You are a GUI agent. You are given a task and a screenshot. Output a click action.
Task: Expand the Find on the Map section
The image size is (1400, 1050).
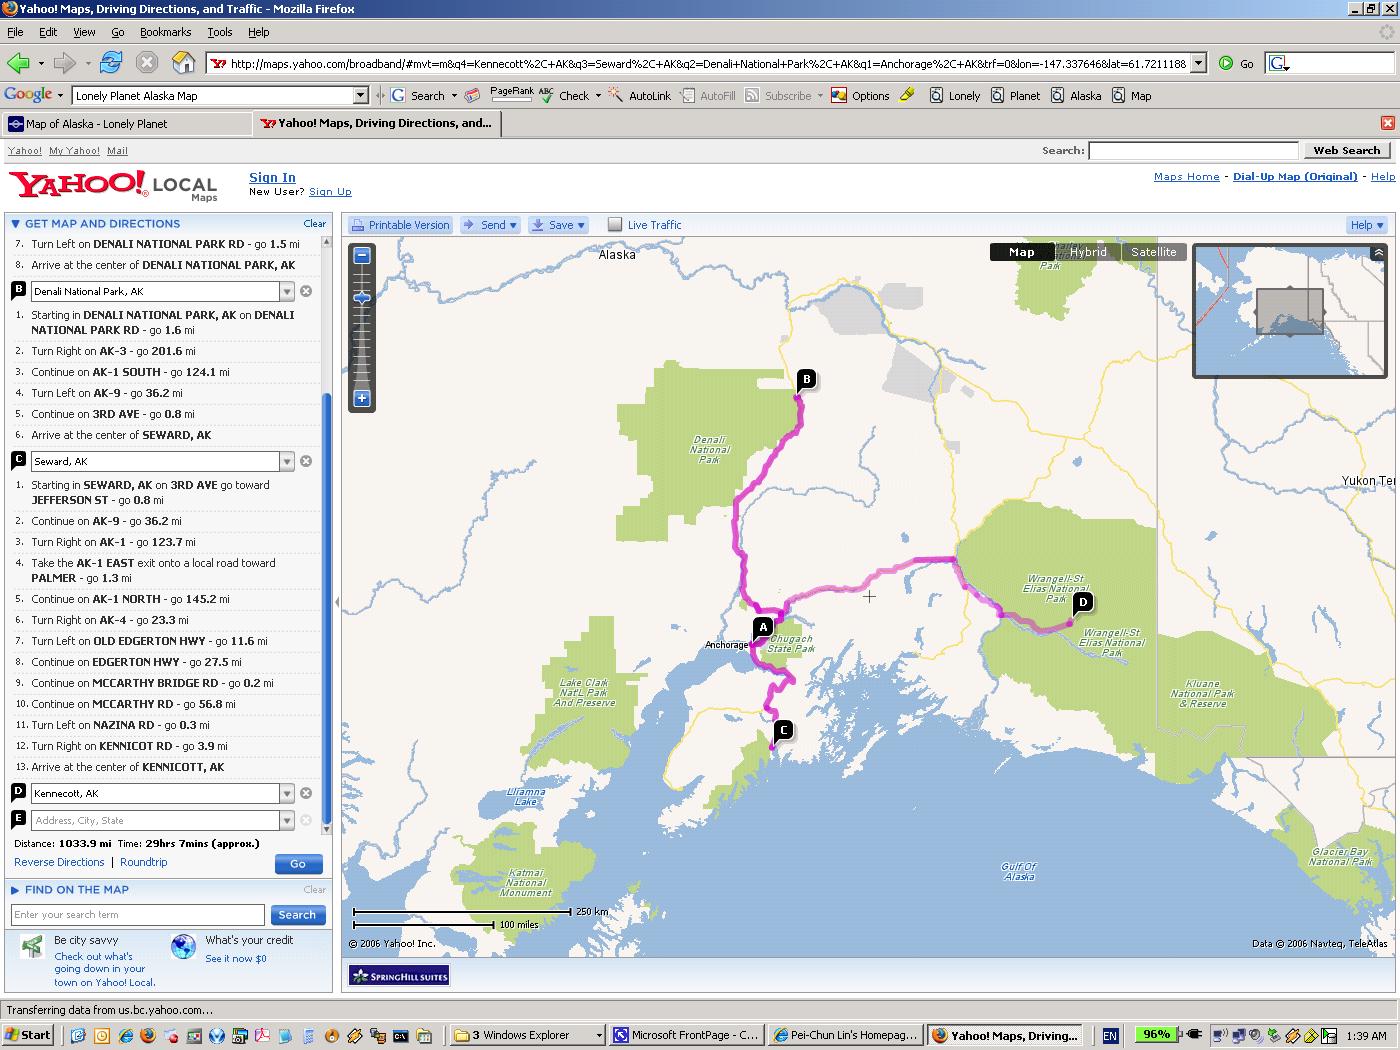[x=15, y=890]
